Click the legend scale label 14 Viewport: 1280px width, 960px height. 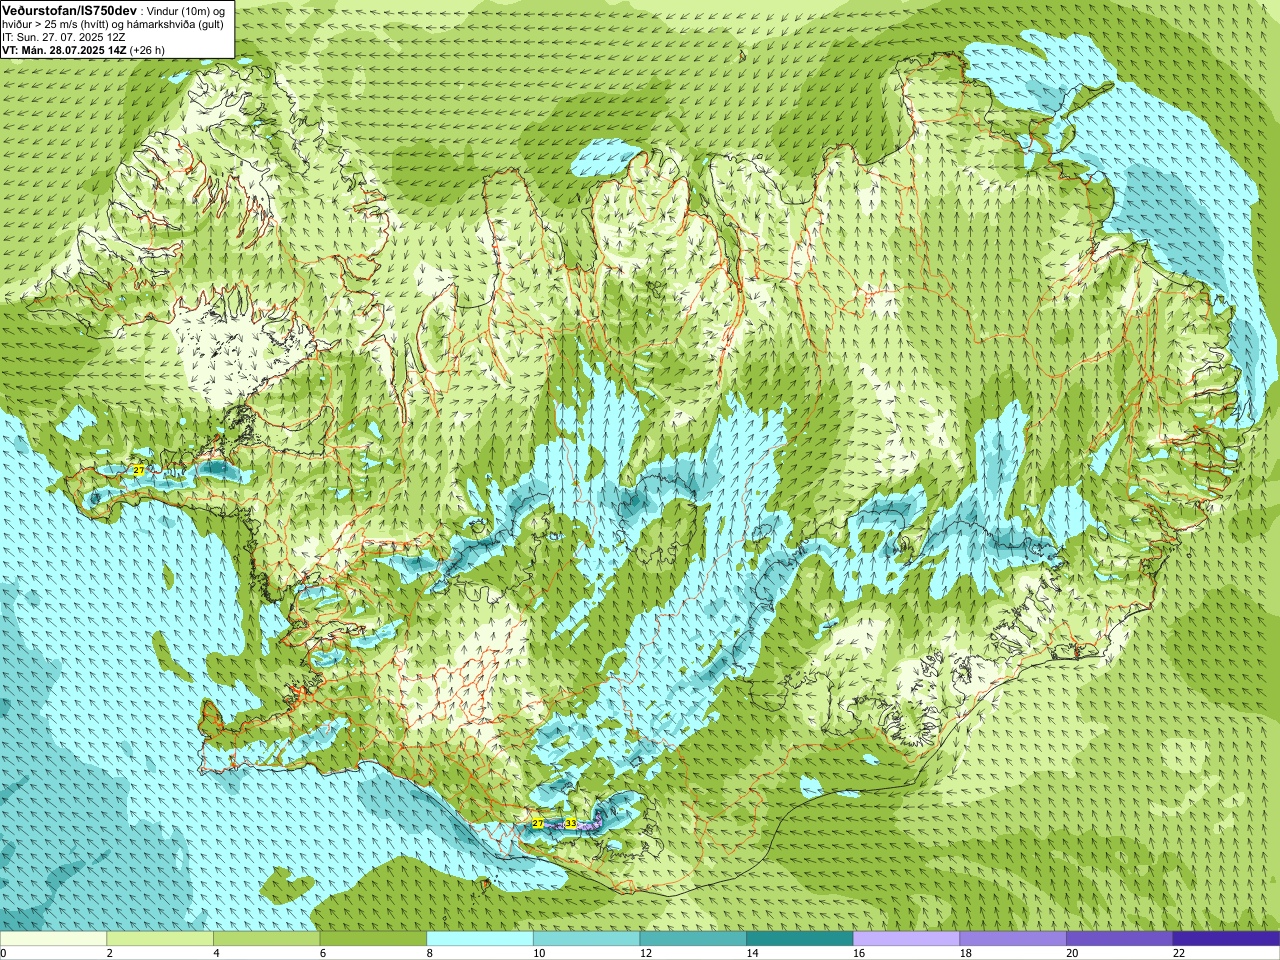[x=752, y=953]
